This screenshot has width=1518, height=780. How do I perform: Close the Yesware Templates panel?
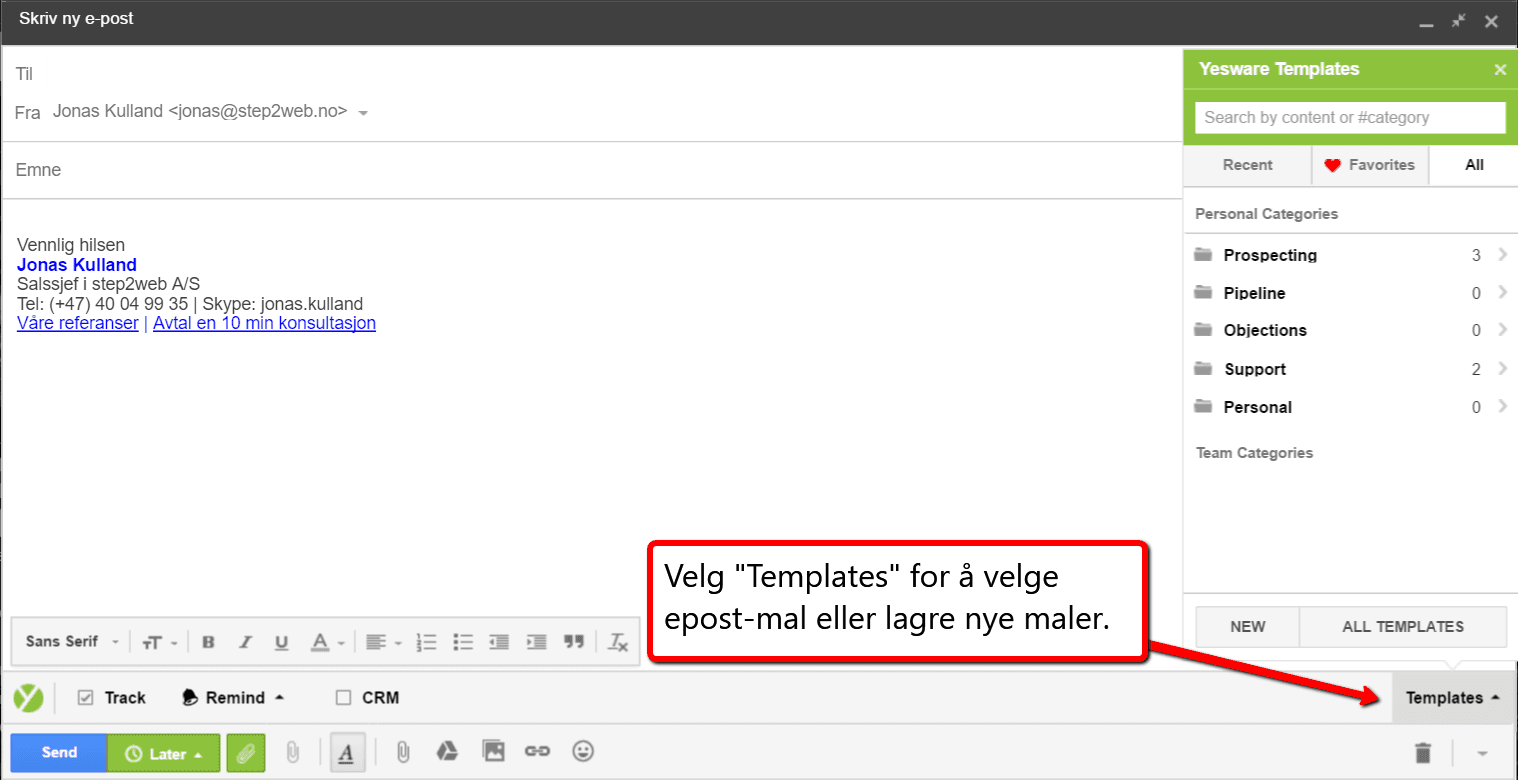pyautogui.click(x=1500, y=70)
